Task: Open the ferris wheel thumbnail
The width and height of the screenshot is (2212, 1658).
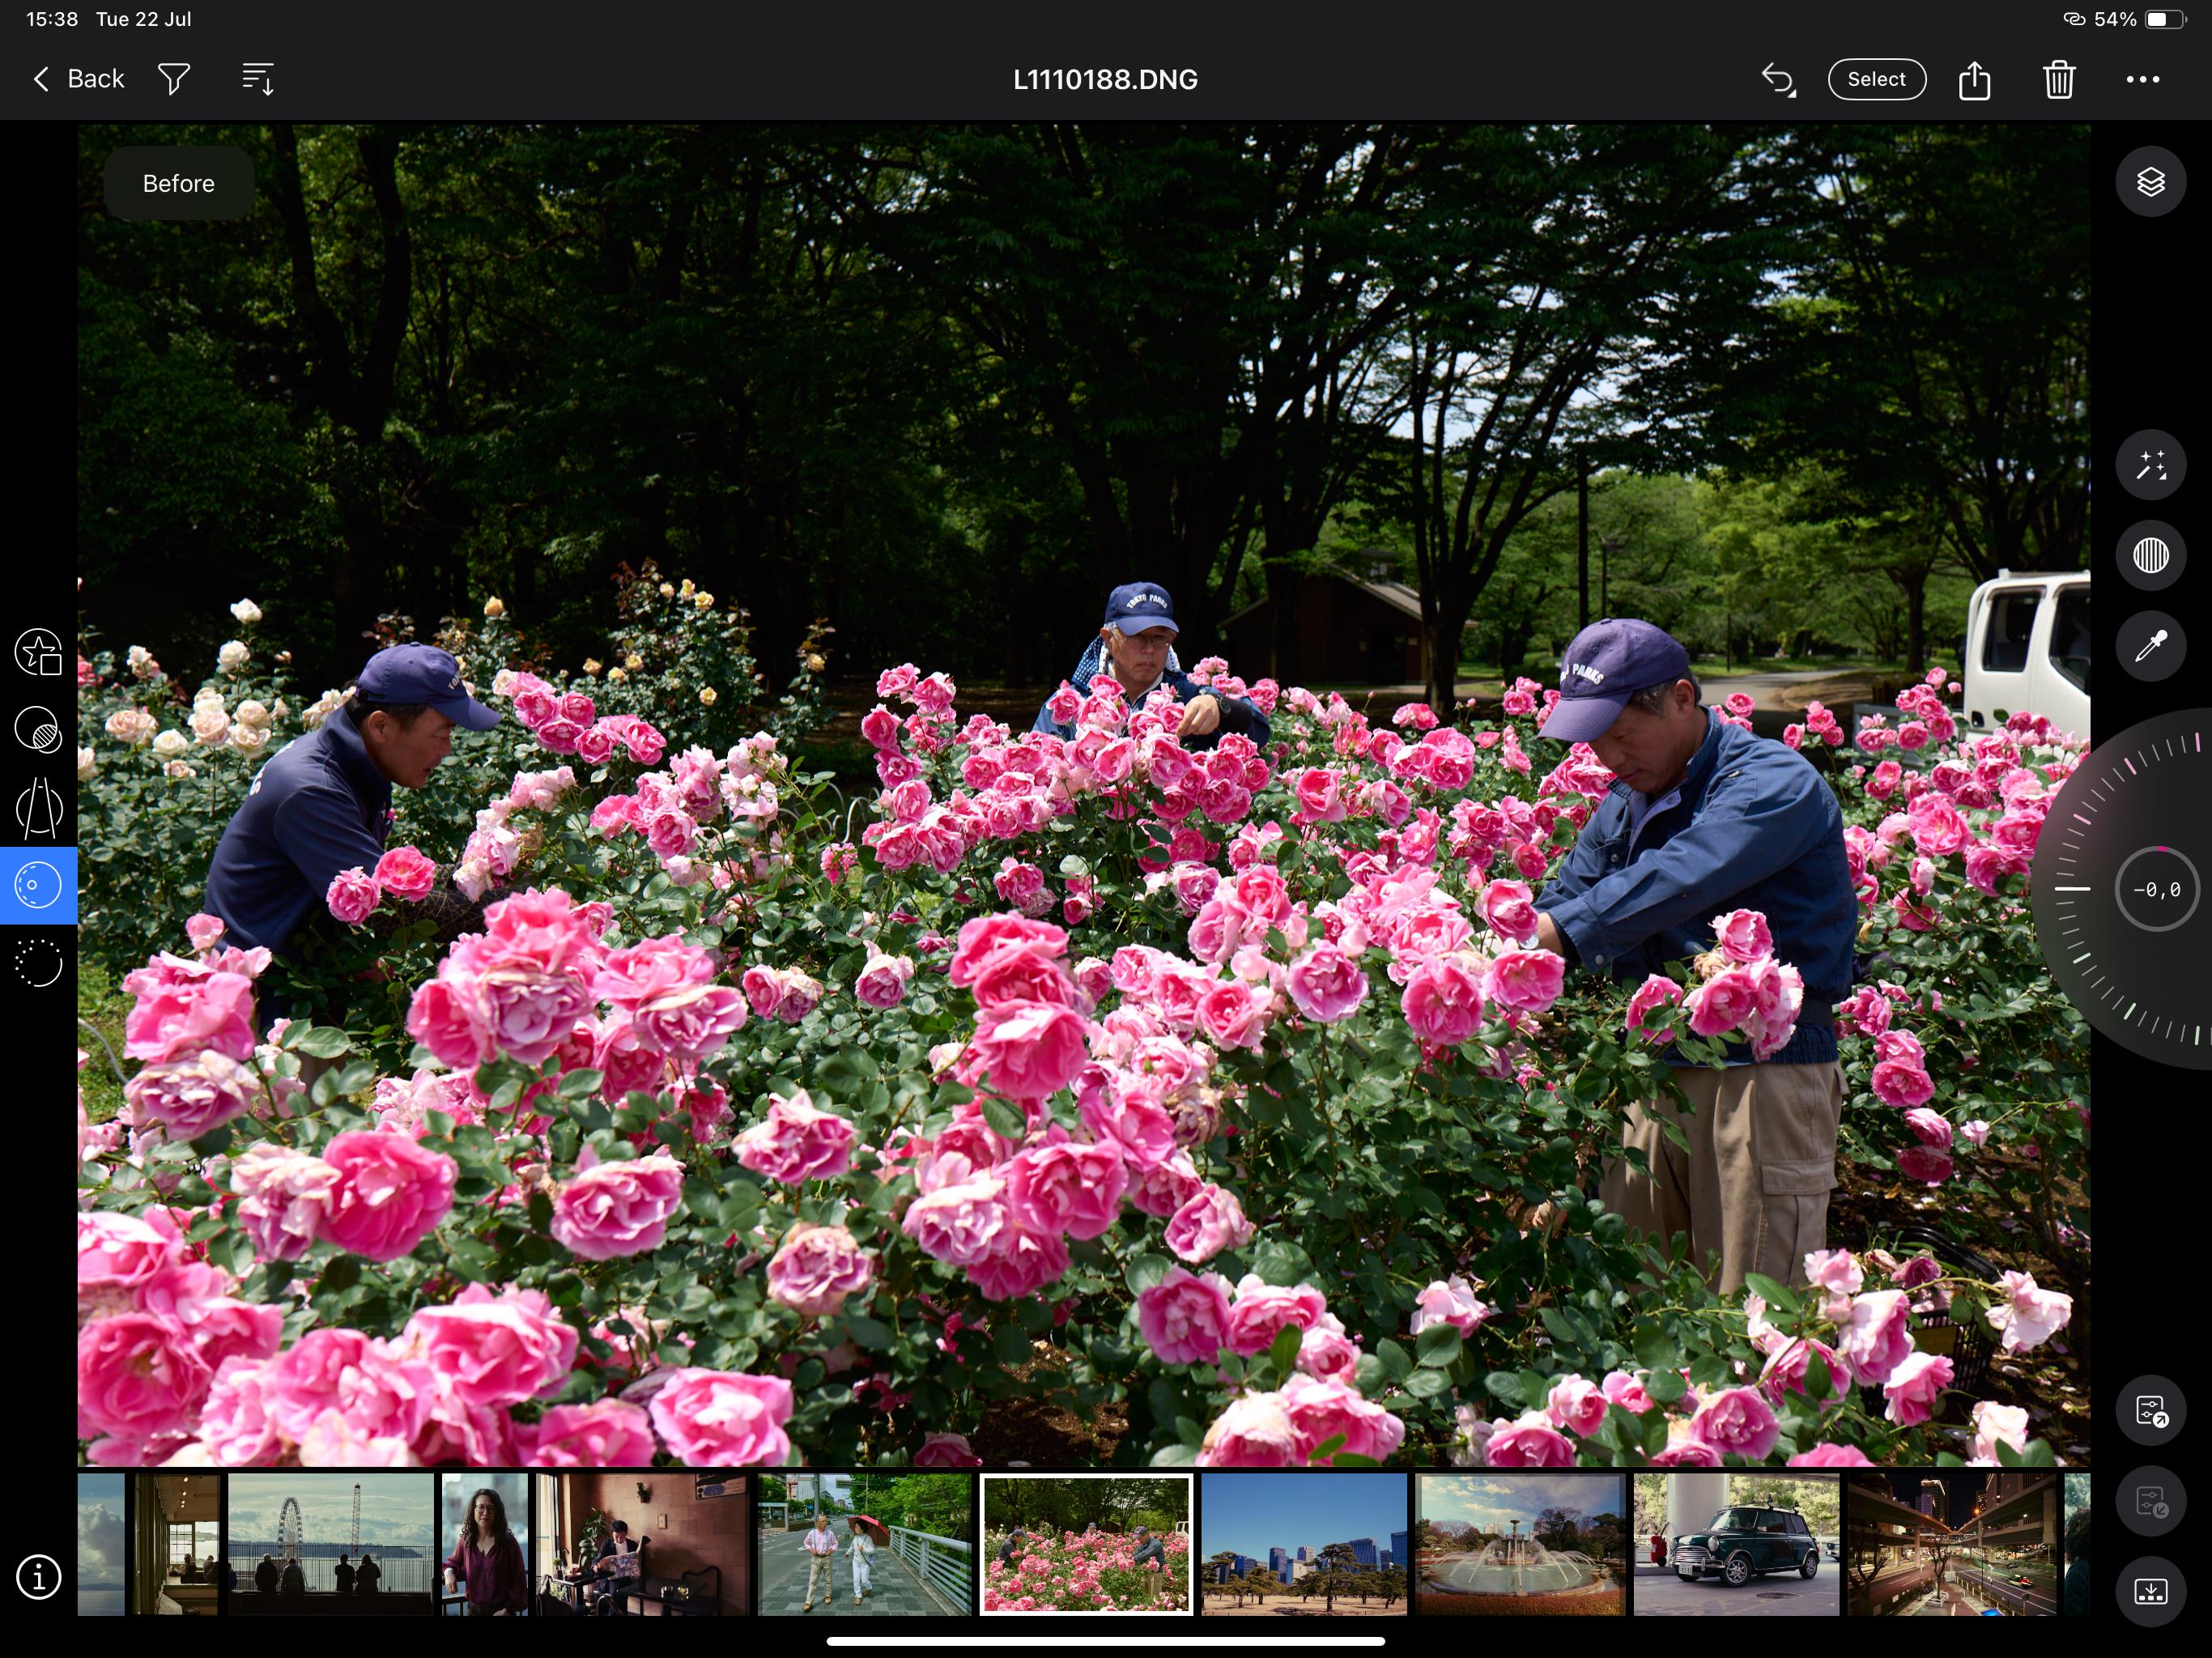Action: pos(331,1544)
